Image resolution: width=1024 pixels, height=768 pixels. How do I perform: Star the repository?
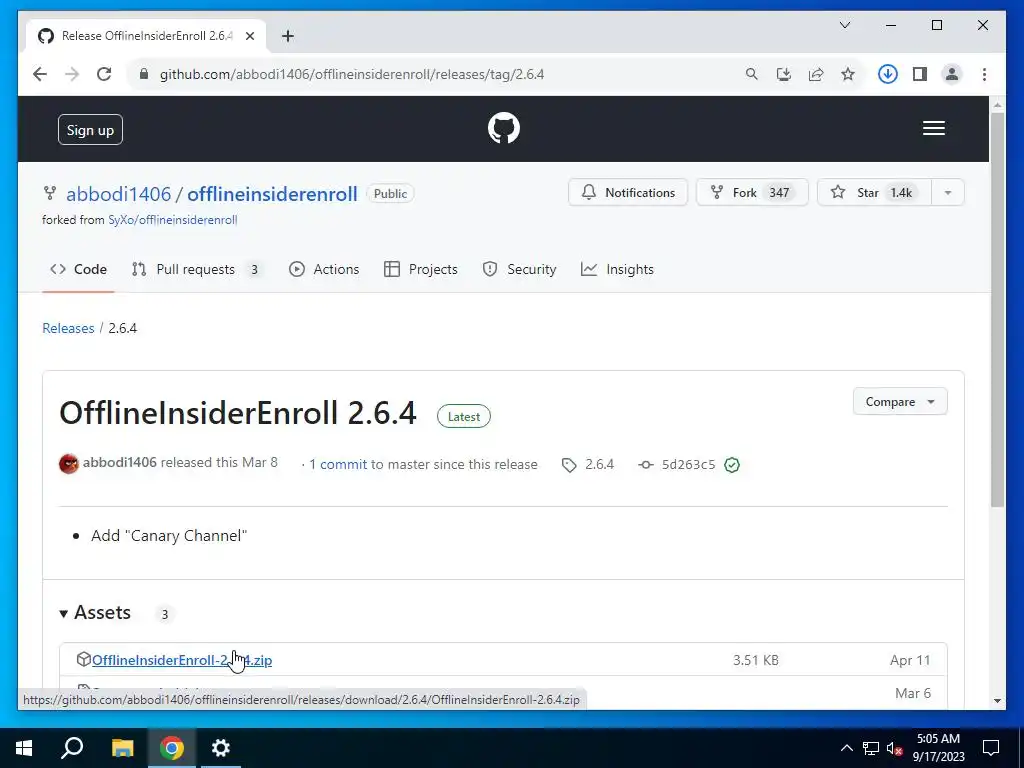[874, 193]
